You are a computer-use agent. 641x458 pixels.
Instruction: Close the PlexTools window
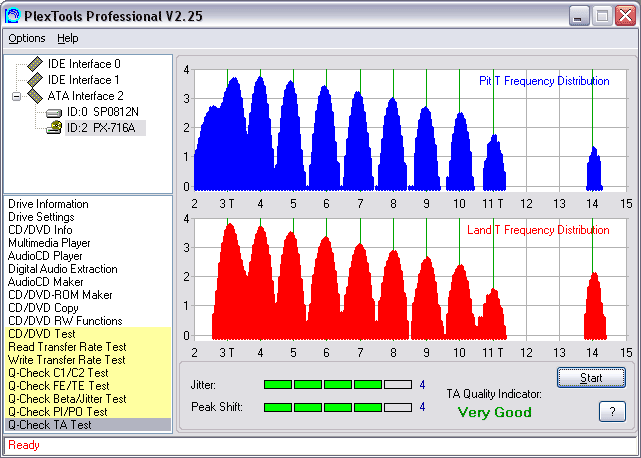(625, 16)
